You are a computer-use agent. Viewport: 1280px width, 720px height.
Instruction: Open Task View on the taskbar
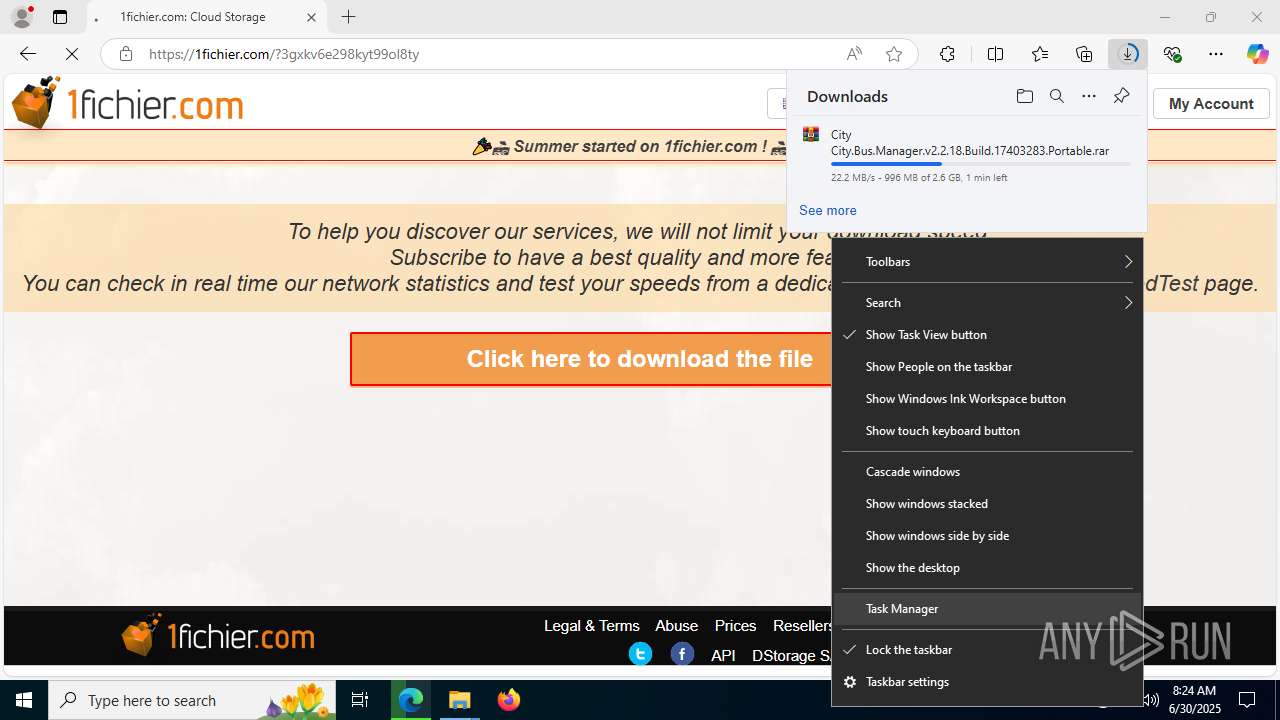(x=360, y=700)
